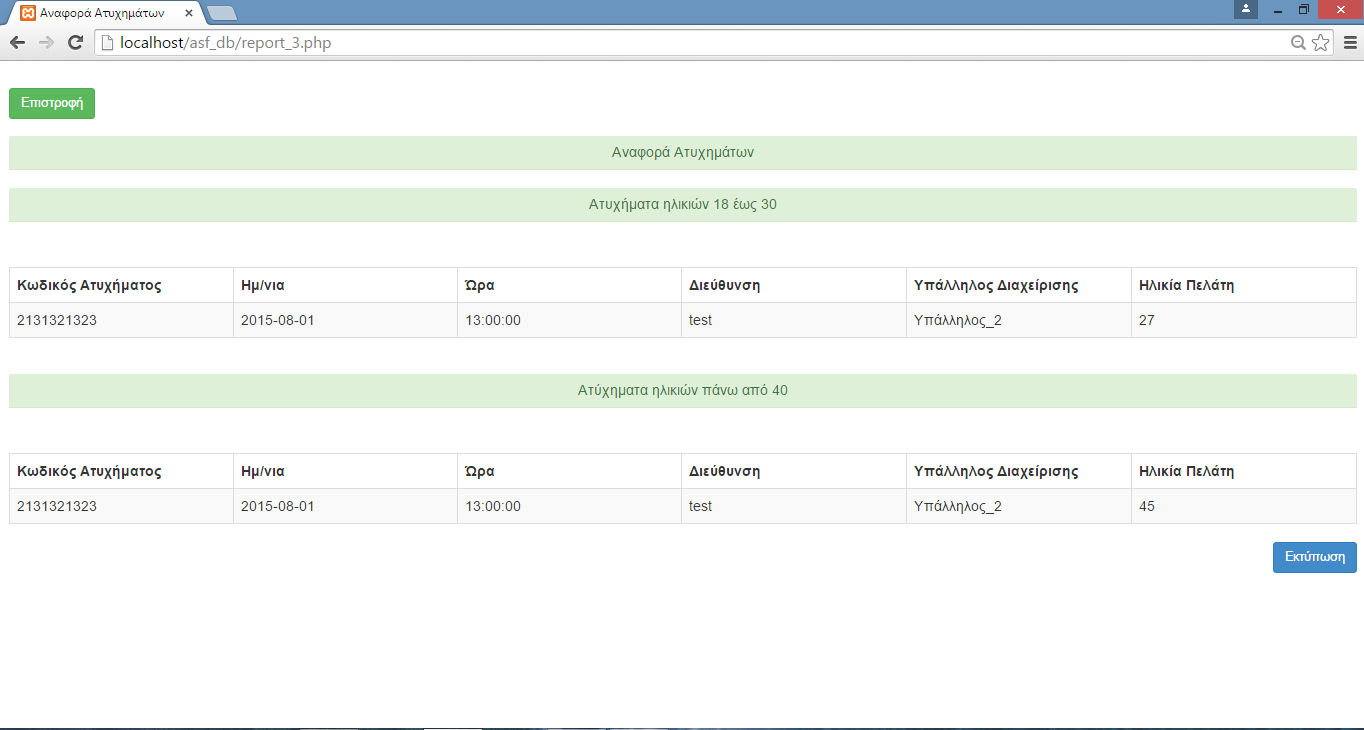This screenshot has height=730, width=1364.
Task: Select date 2015-08-01 in the age 45 row
Action: (x=278, y=506)
